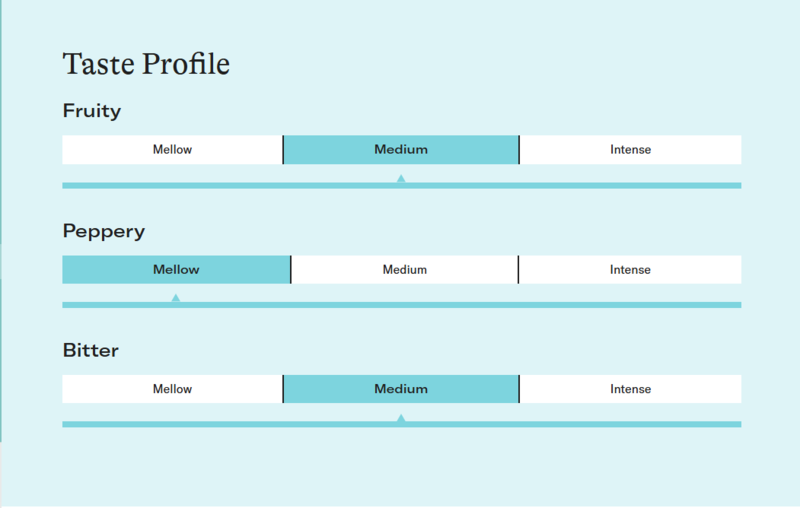Click the Fruity triangle slider marker
The width and height of the screenshot is (800, 508).
[401, 179]
